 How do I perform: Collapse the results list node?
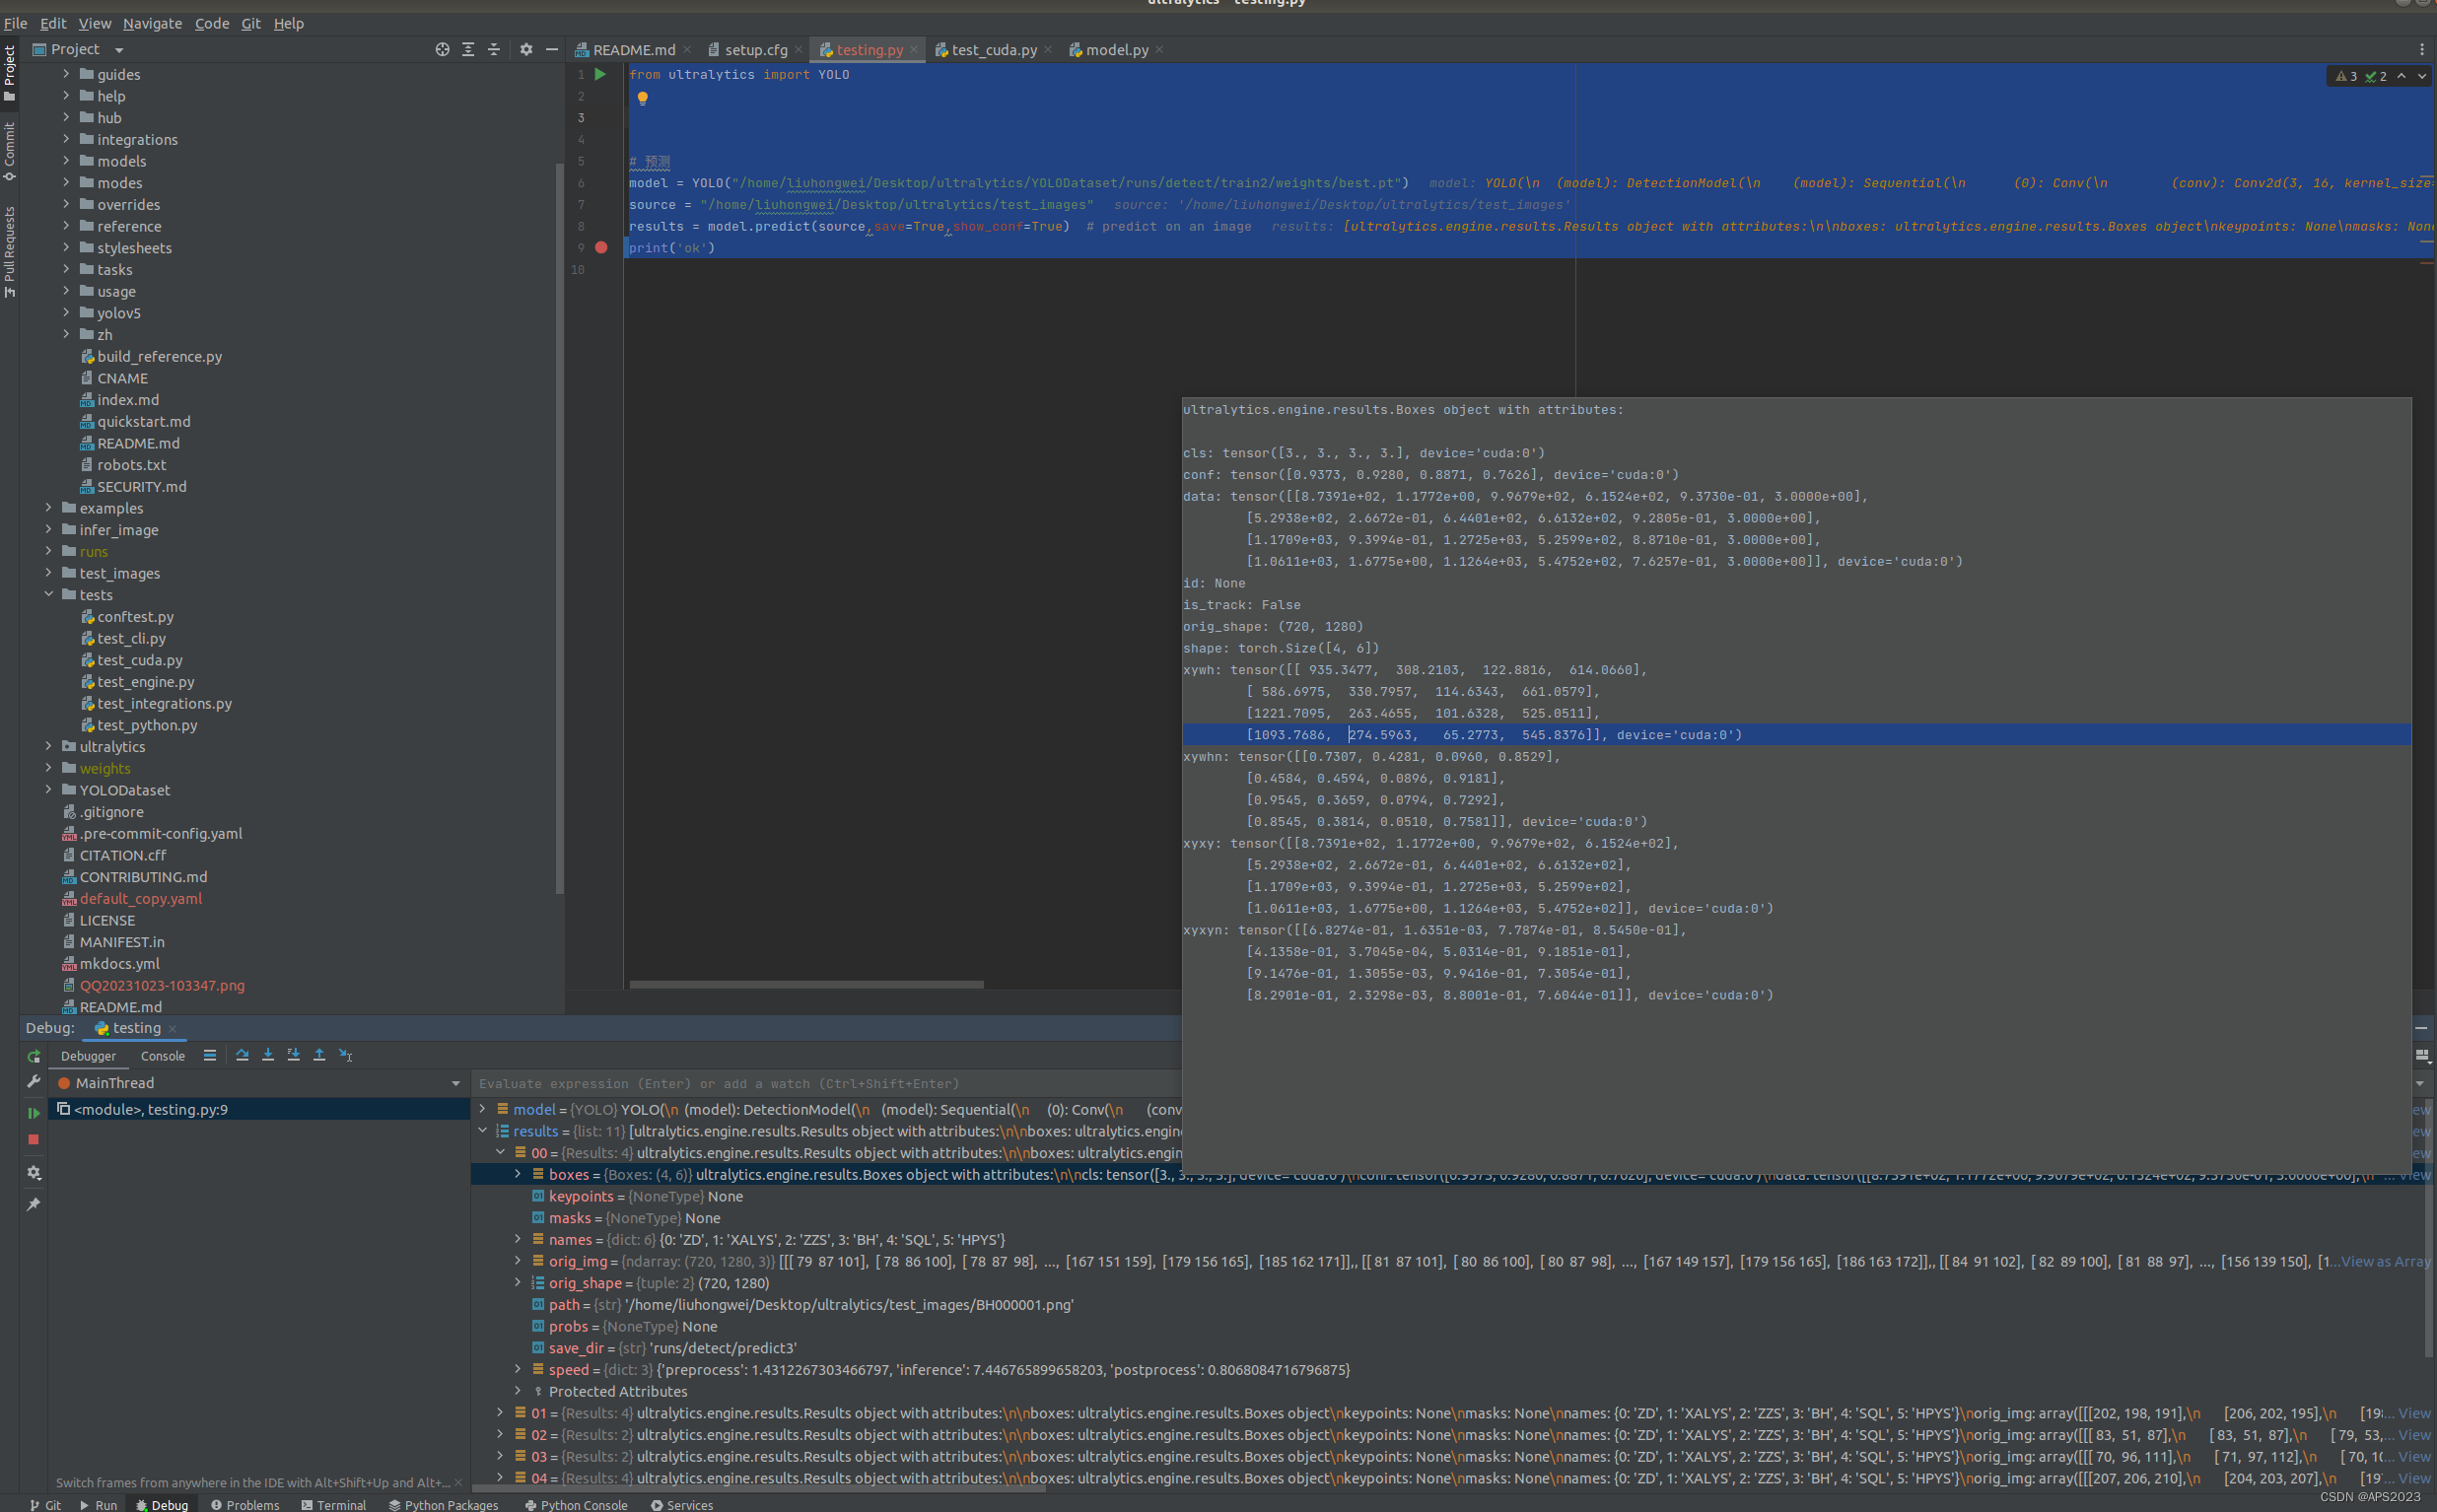point(483,1130)
